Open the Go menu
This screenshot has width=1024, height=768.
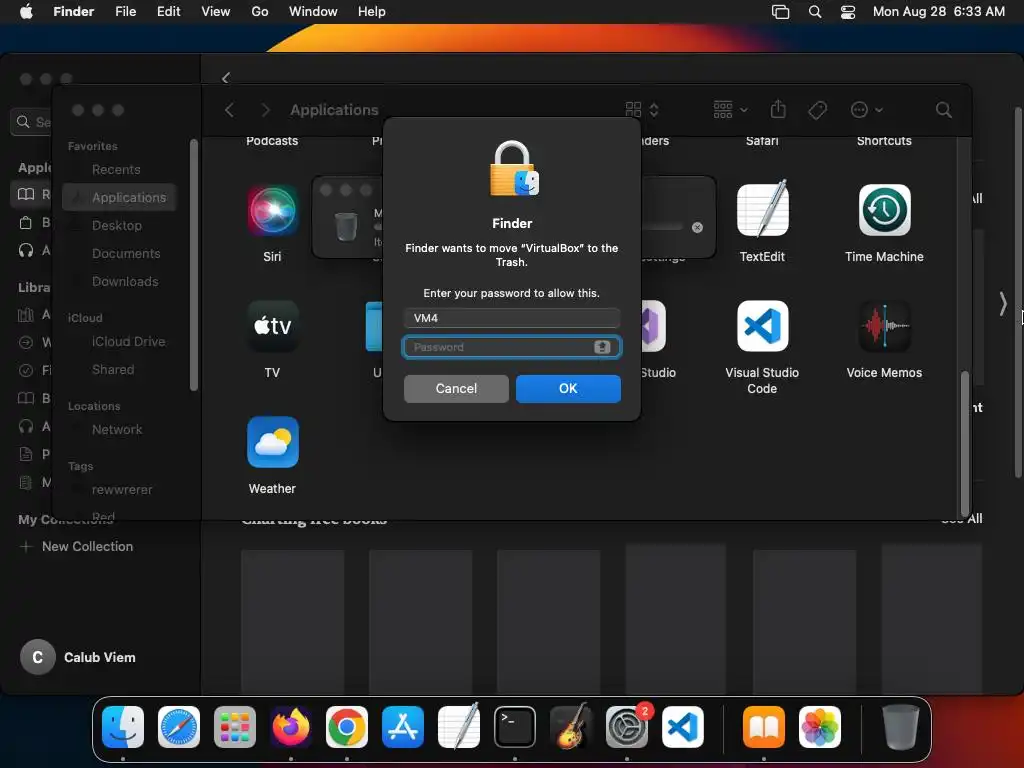point(260,12)
